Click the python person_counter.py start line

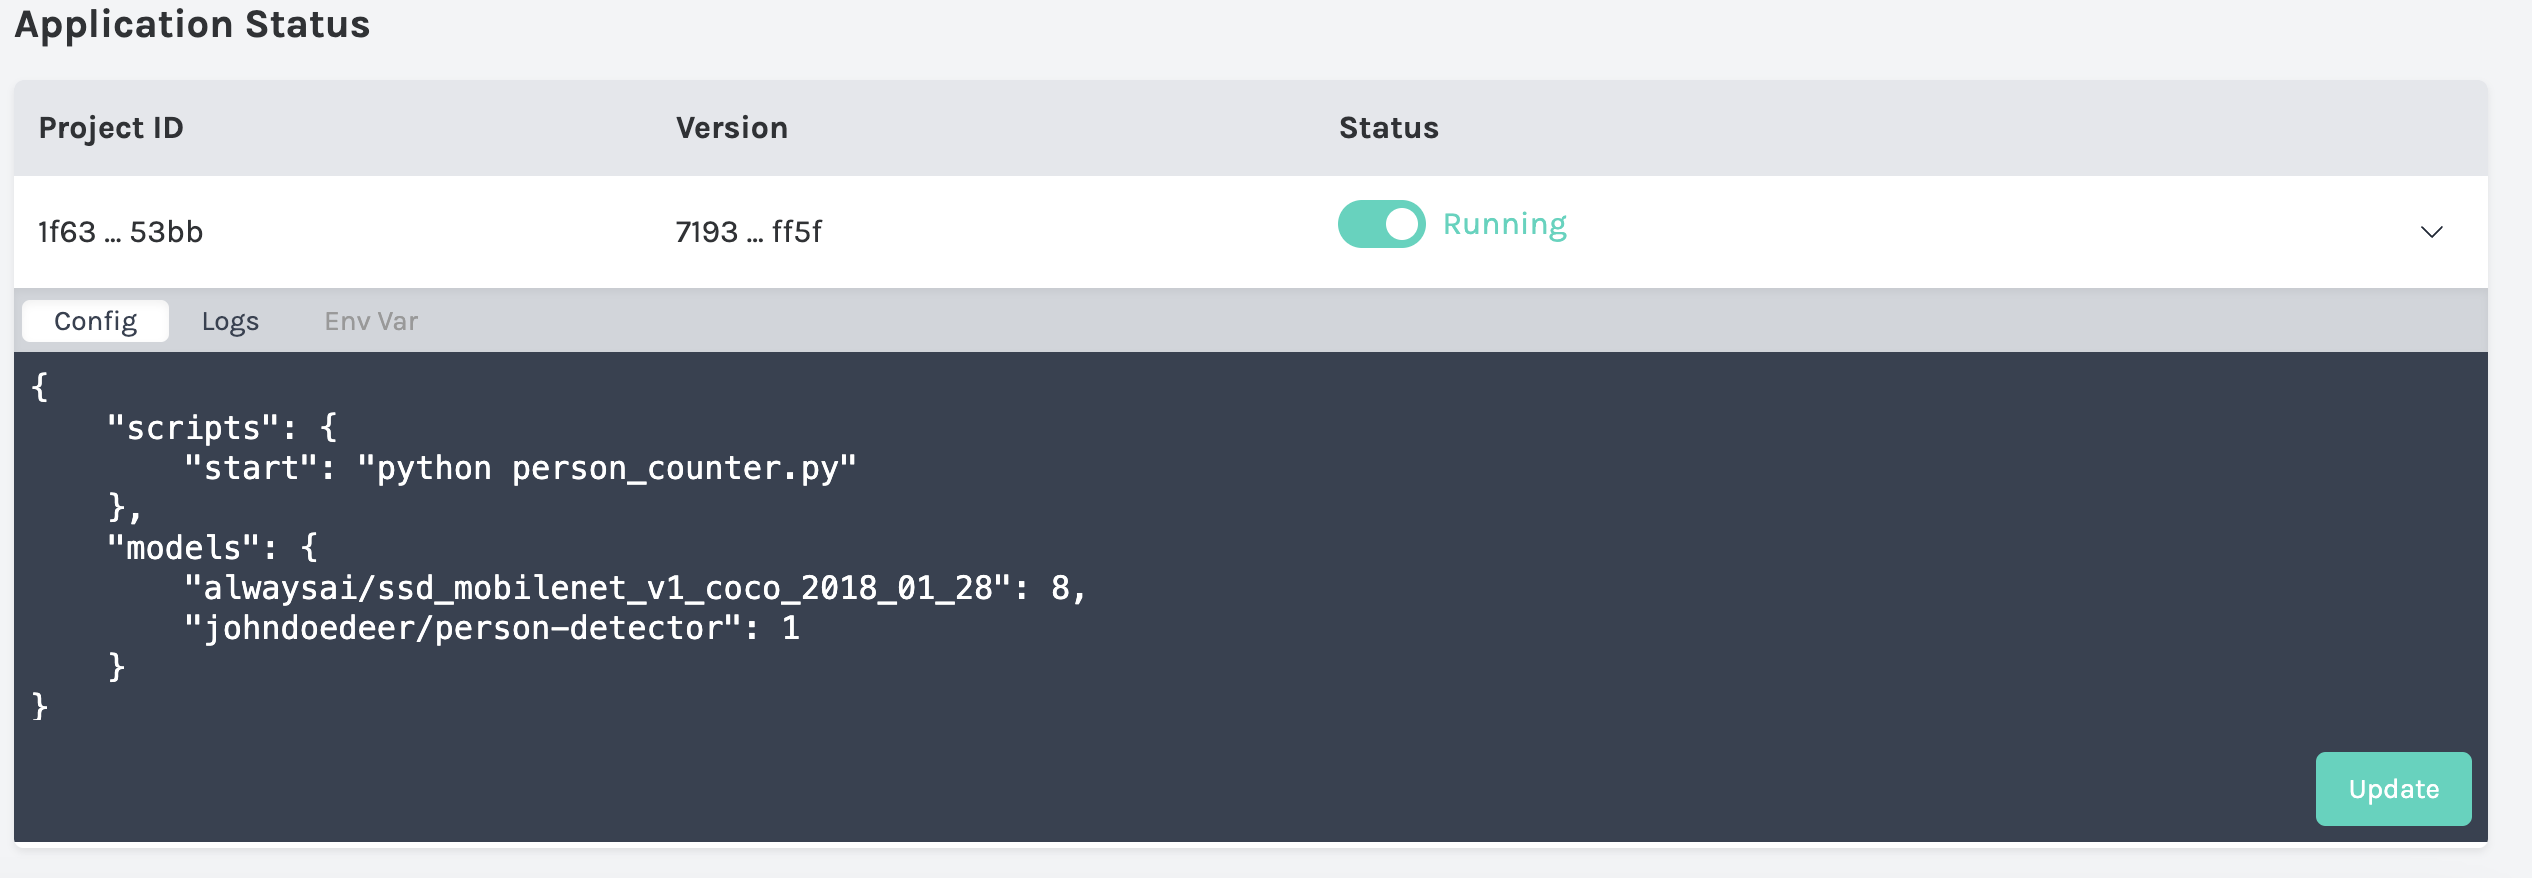point(520,468)
